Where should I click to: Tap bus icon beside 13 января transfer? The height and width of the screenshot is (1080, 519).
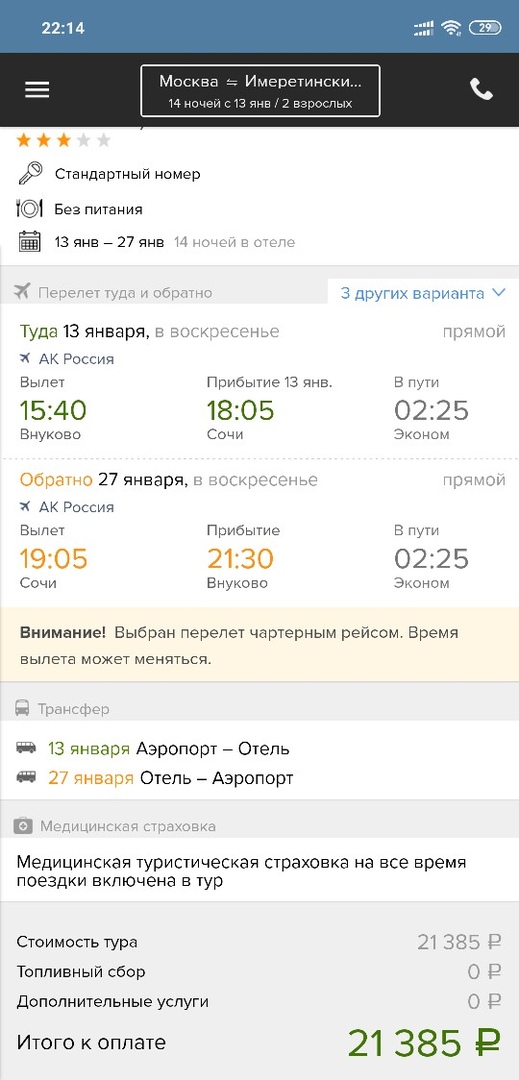point(26,748)
